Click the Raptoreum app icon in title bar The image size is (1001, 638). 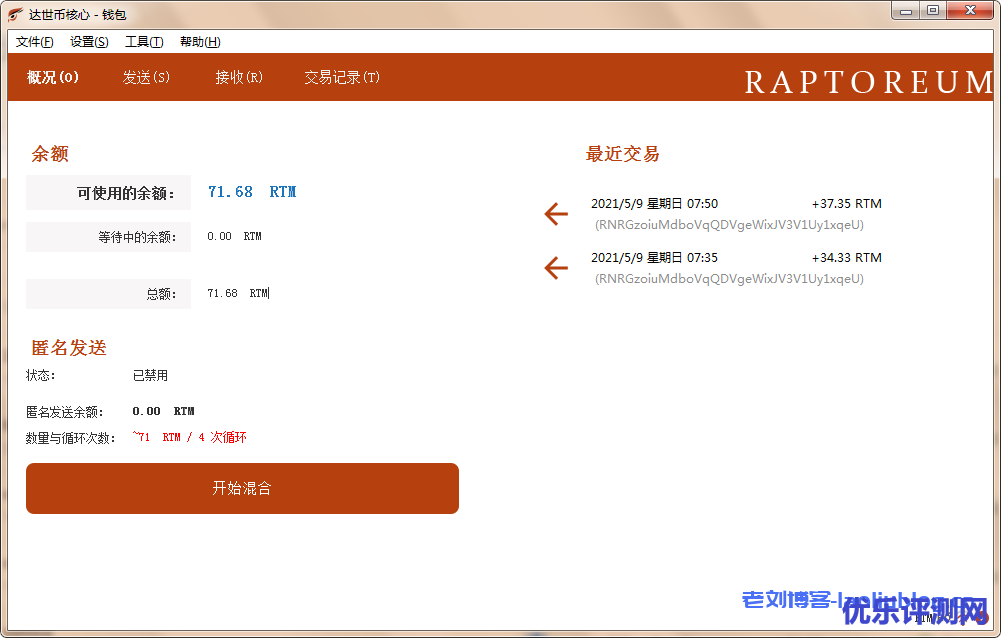tap(16, 14)
